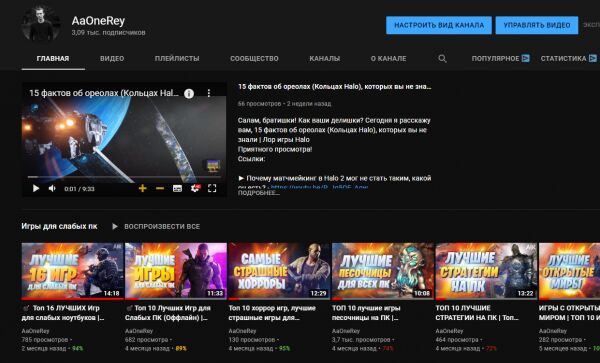600x363 pixels.
Task: Click title ИГРЫ С ОТКРЫТЫМ МИРОМ
Action: (x=569, y=313)
